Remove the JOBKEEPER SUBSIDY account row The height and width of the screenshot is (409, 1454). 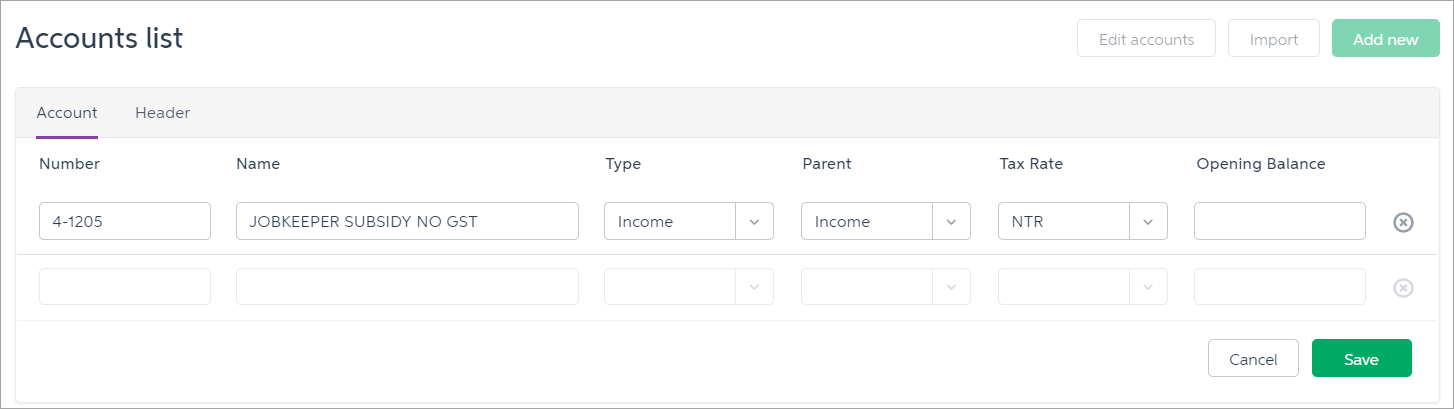[1403, 222]
